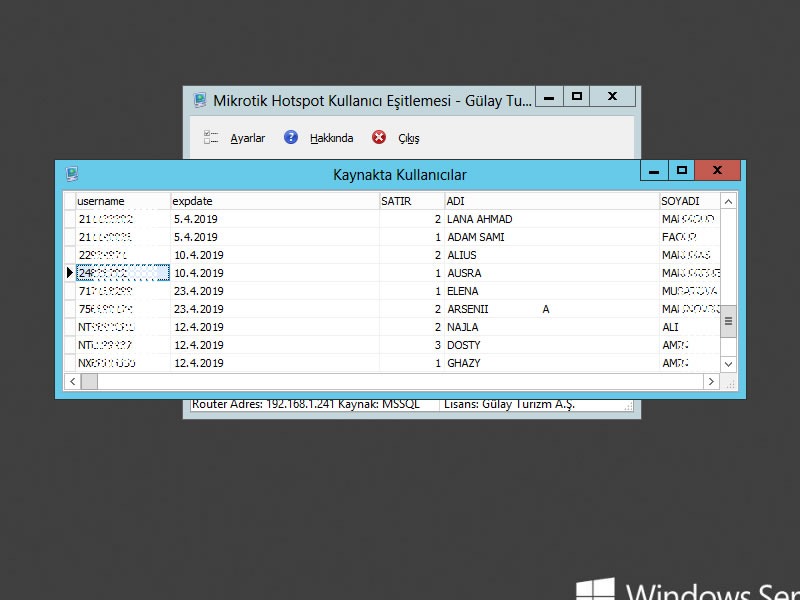This screenshot has height=600, width=800.
Task: Click the Kaynakta Kullanıcılar window icon
Action: pyautogui.click(x=72, y=174)
